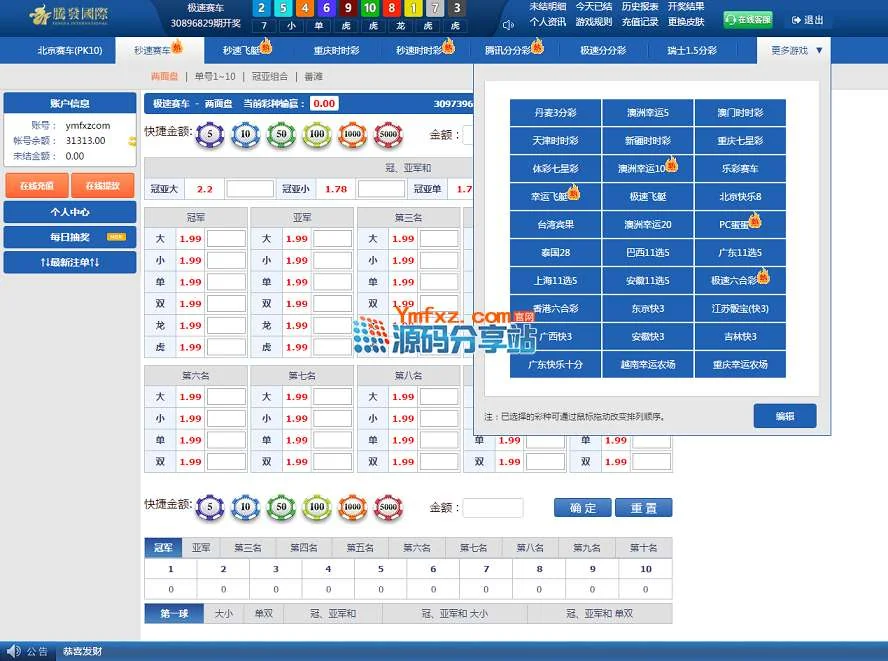Select 澳洲幸运5 in the games list
888x661 pixels.
pyautogui.click(x=647, y=113)
